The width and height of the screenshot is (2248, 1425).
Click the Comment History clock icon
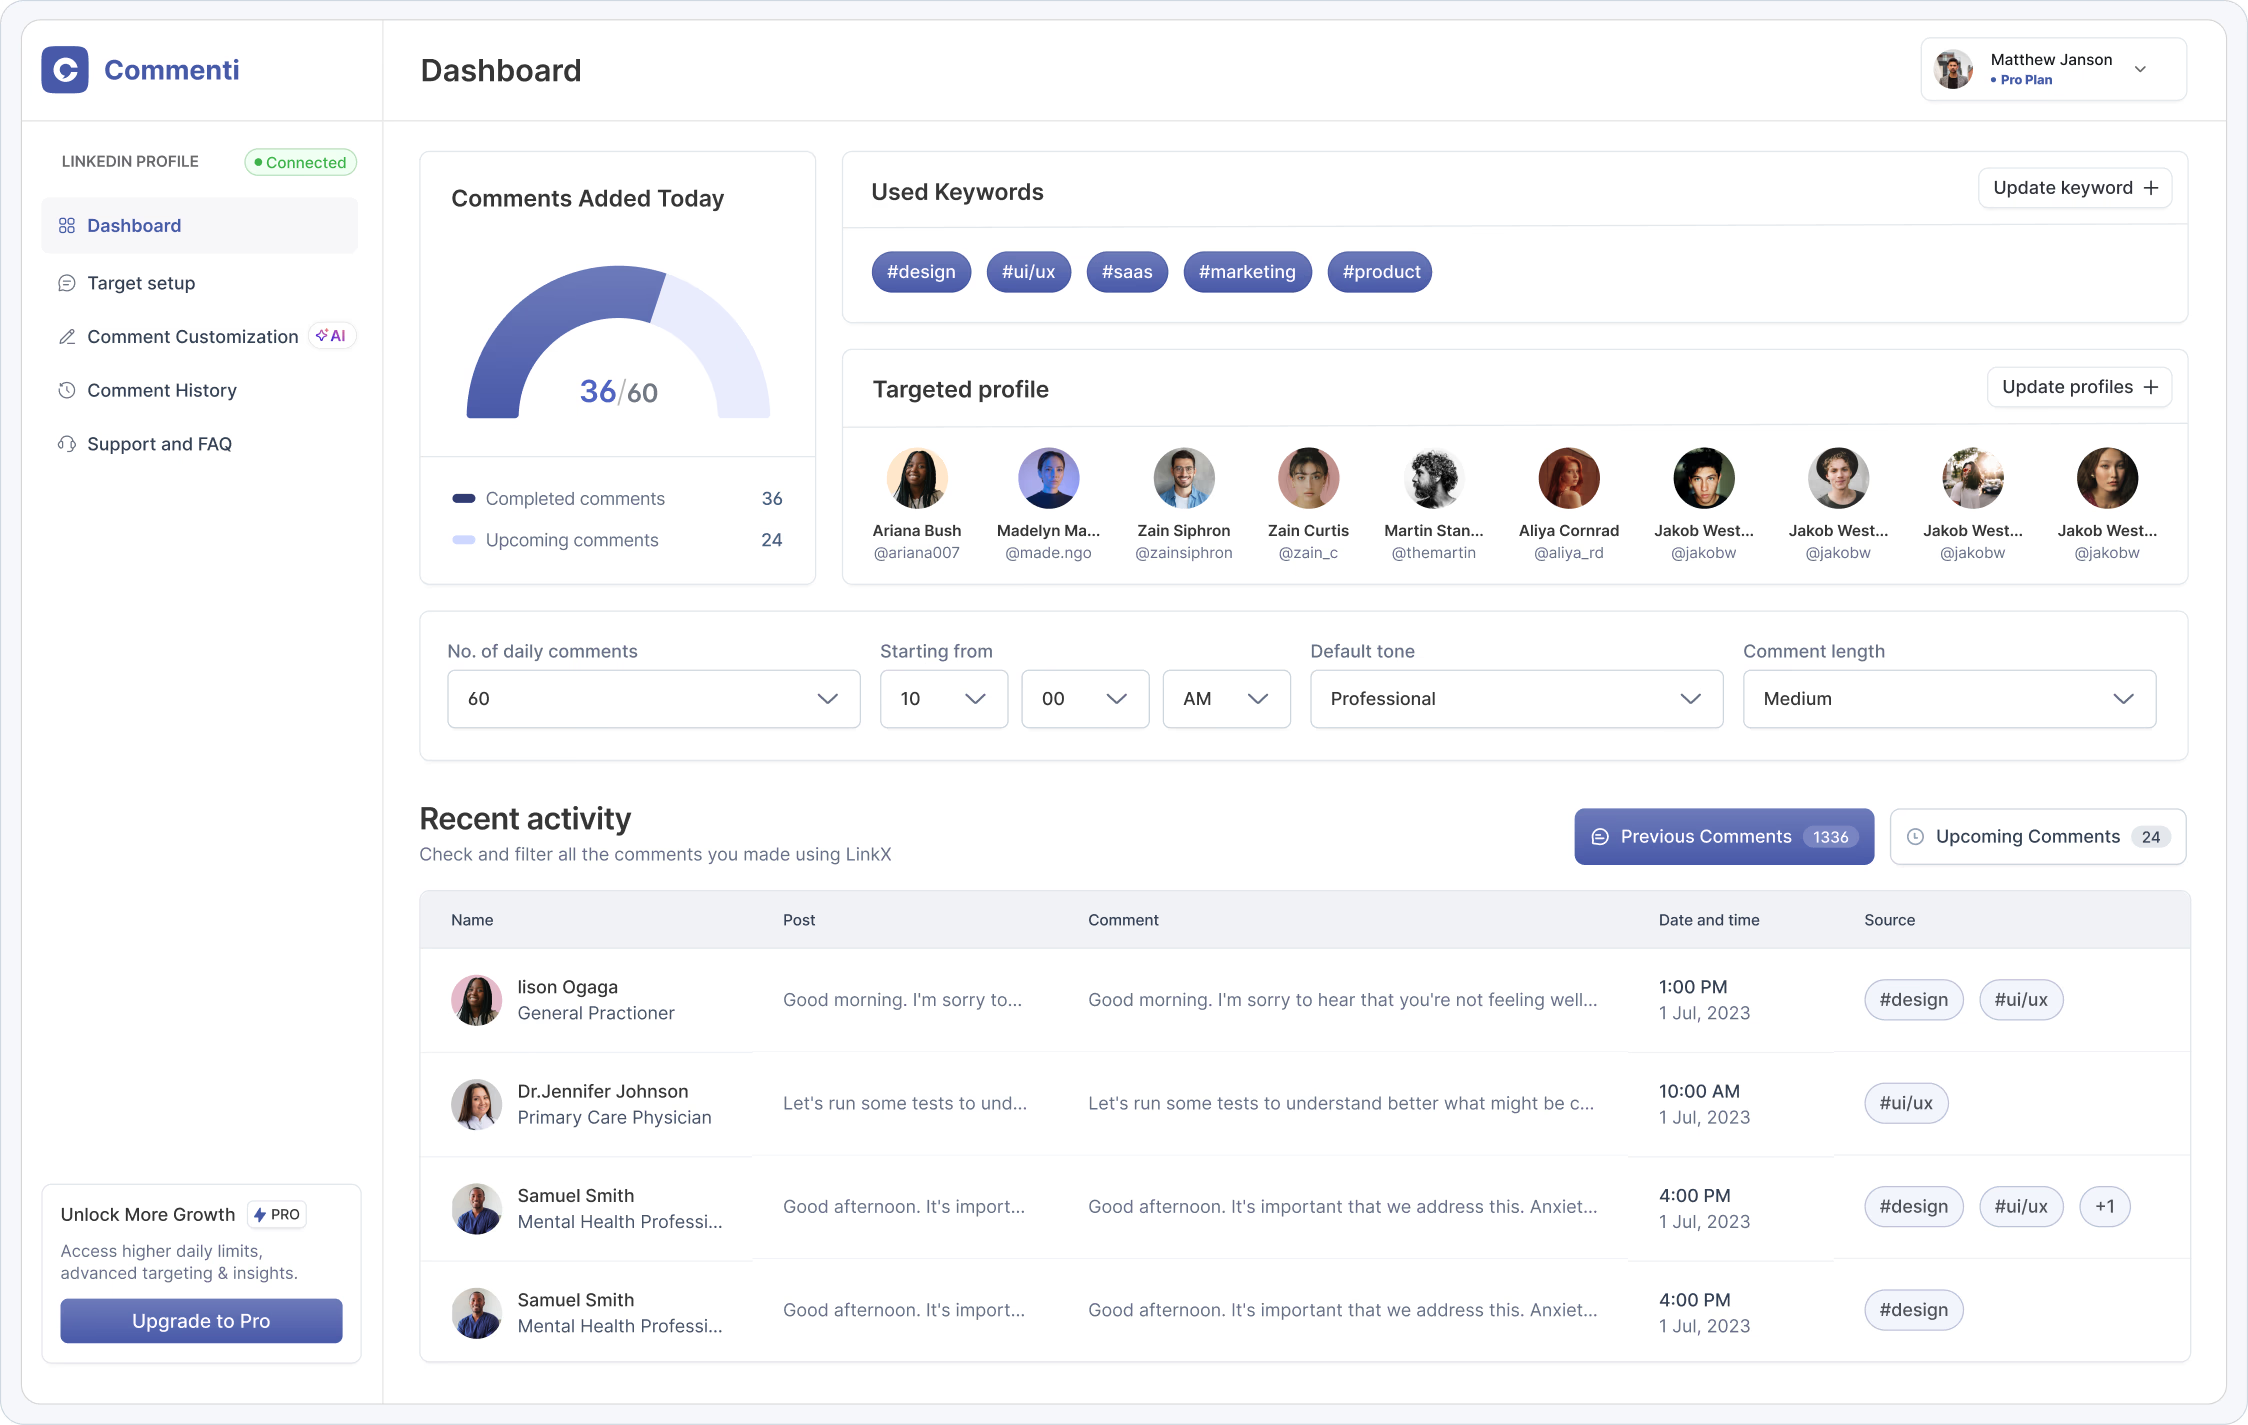(67, 390)
